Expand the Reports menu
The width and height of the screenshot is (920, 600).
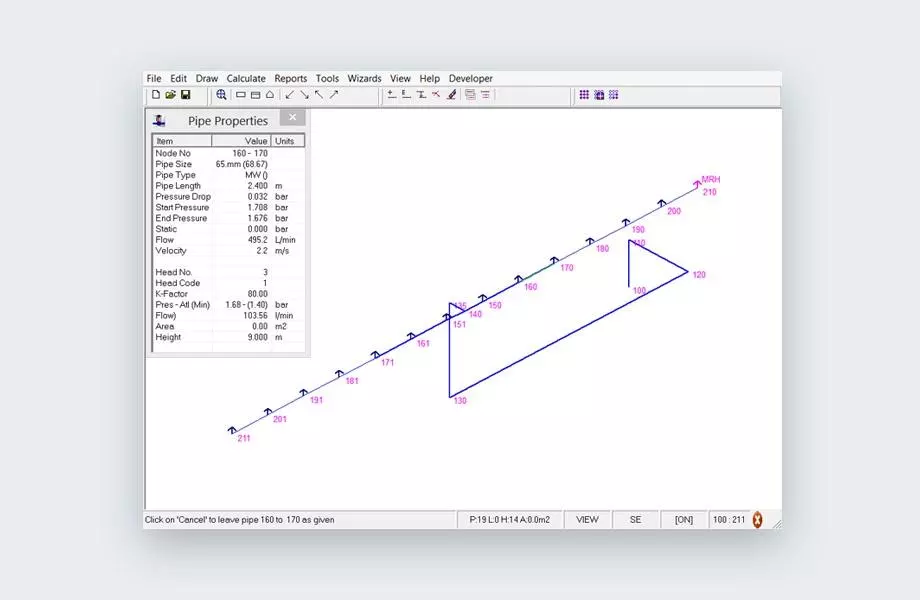pyautogui.click(x=291, y=78)
